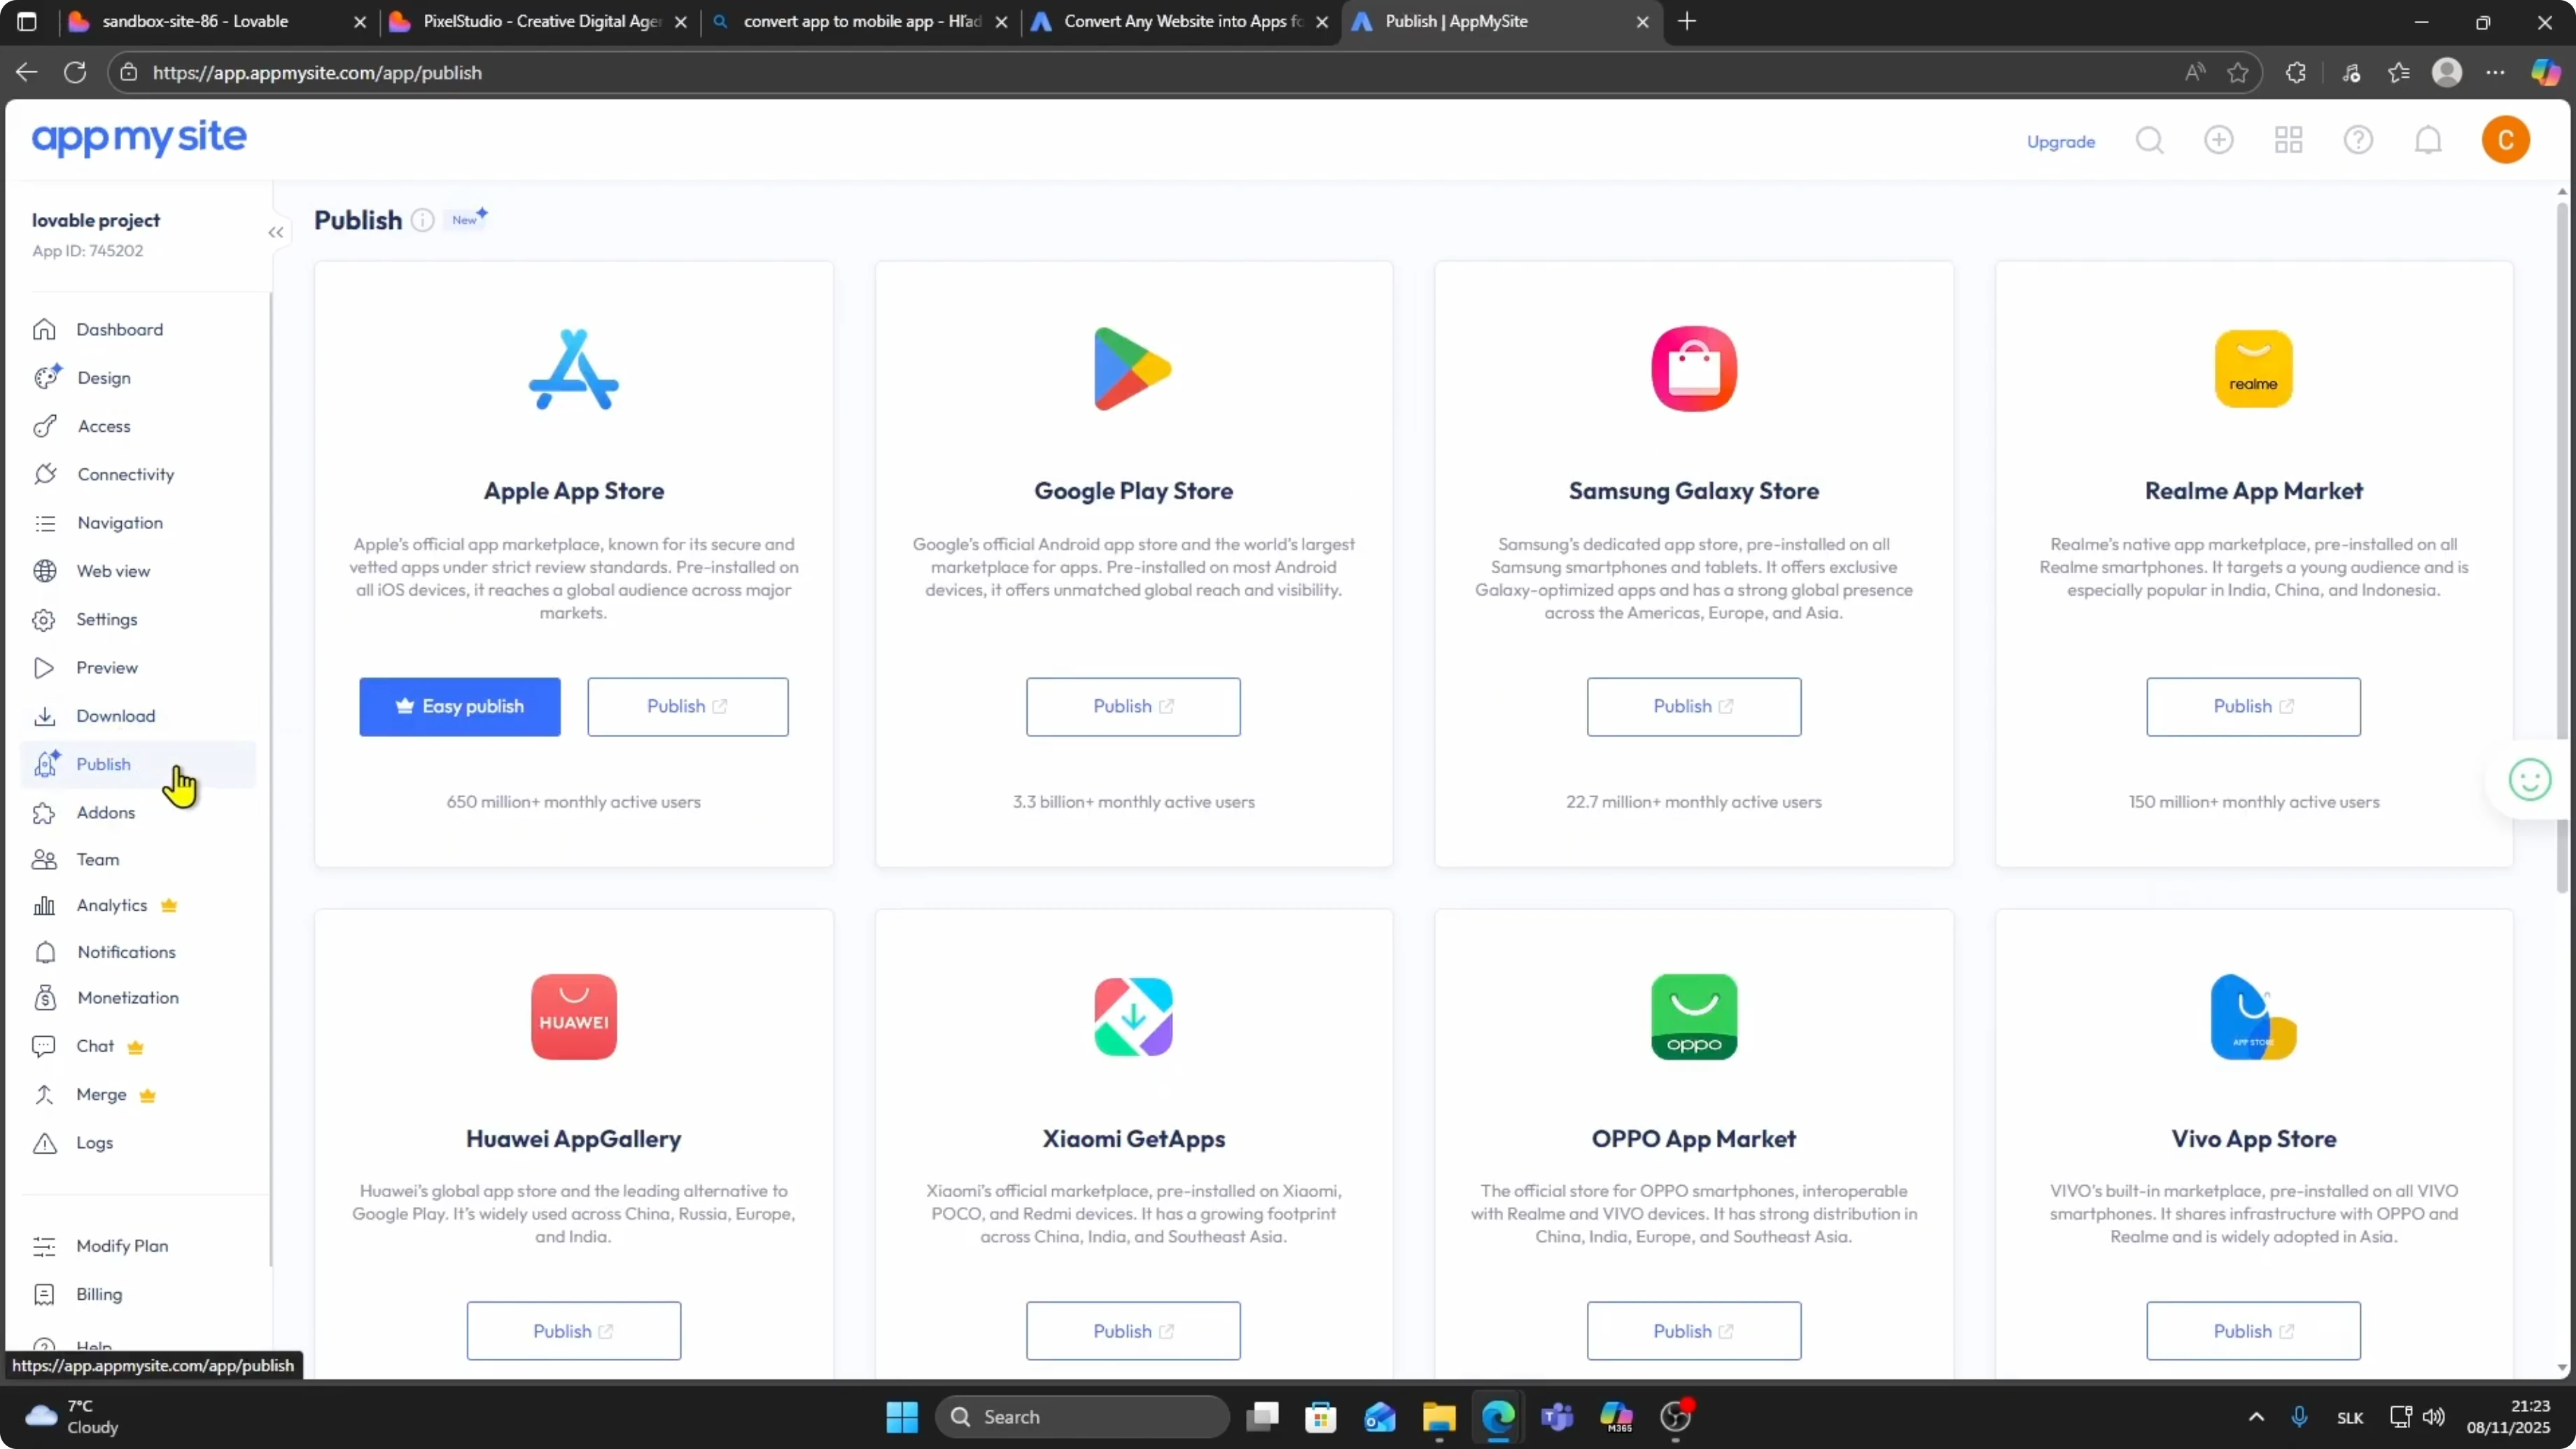
Task: Click the Realme App Market logo
Action: [x=2253, y=369]
